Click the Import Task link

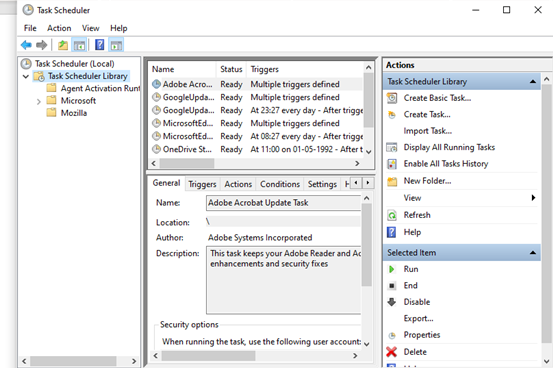pyautogui.click(x=427, y=131)
